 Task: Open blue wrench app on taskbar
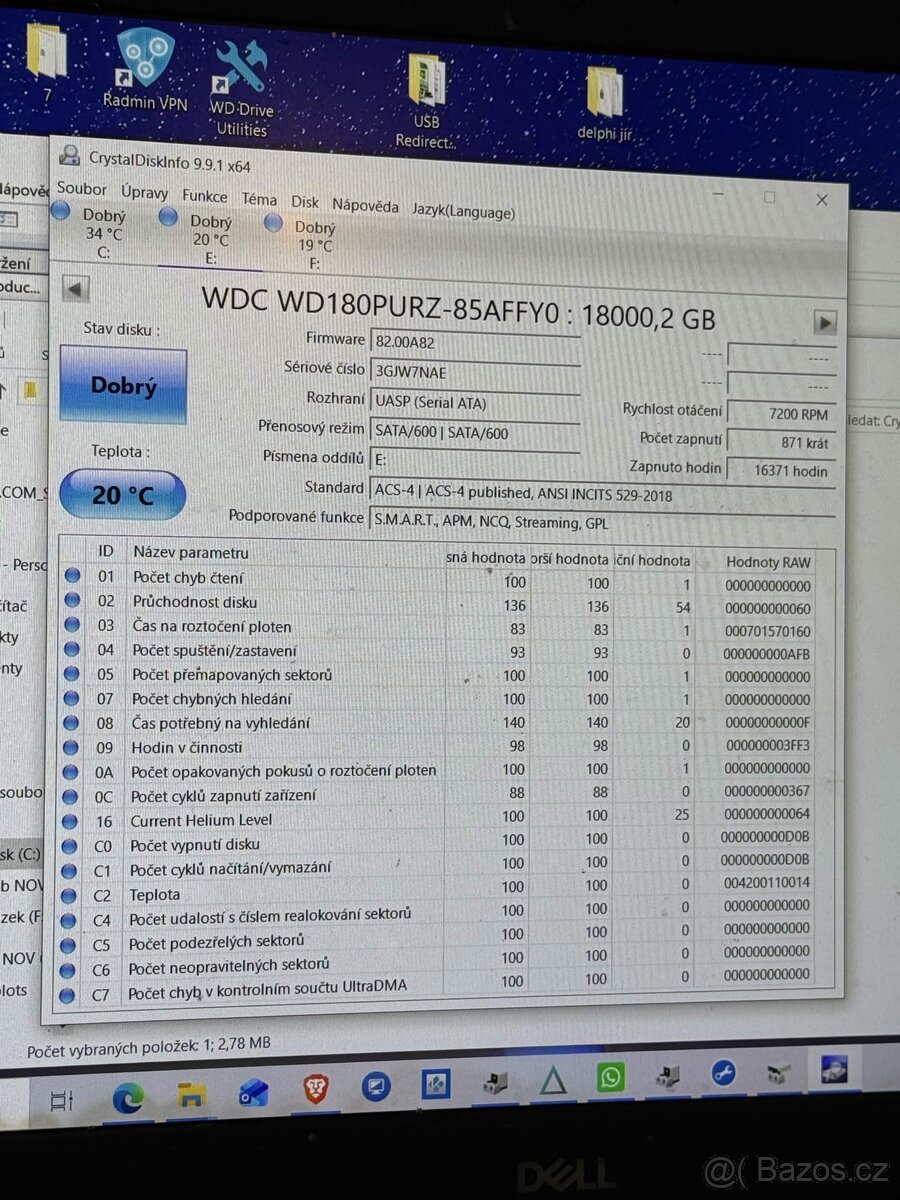pyautogui.click(x=724, y=1074)
